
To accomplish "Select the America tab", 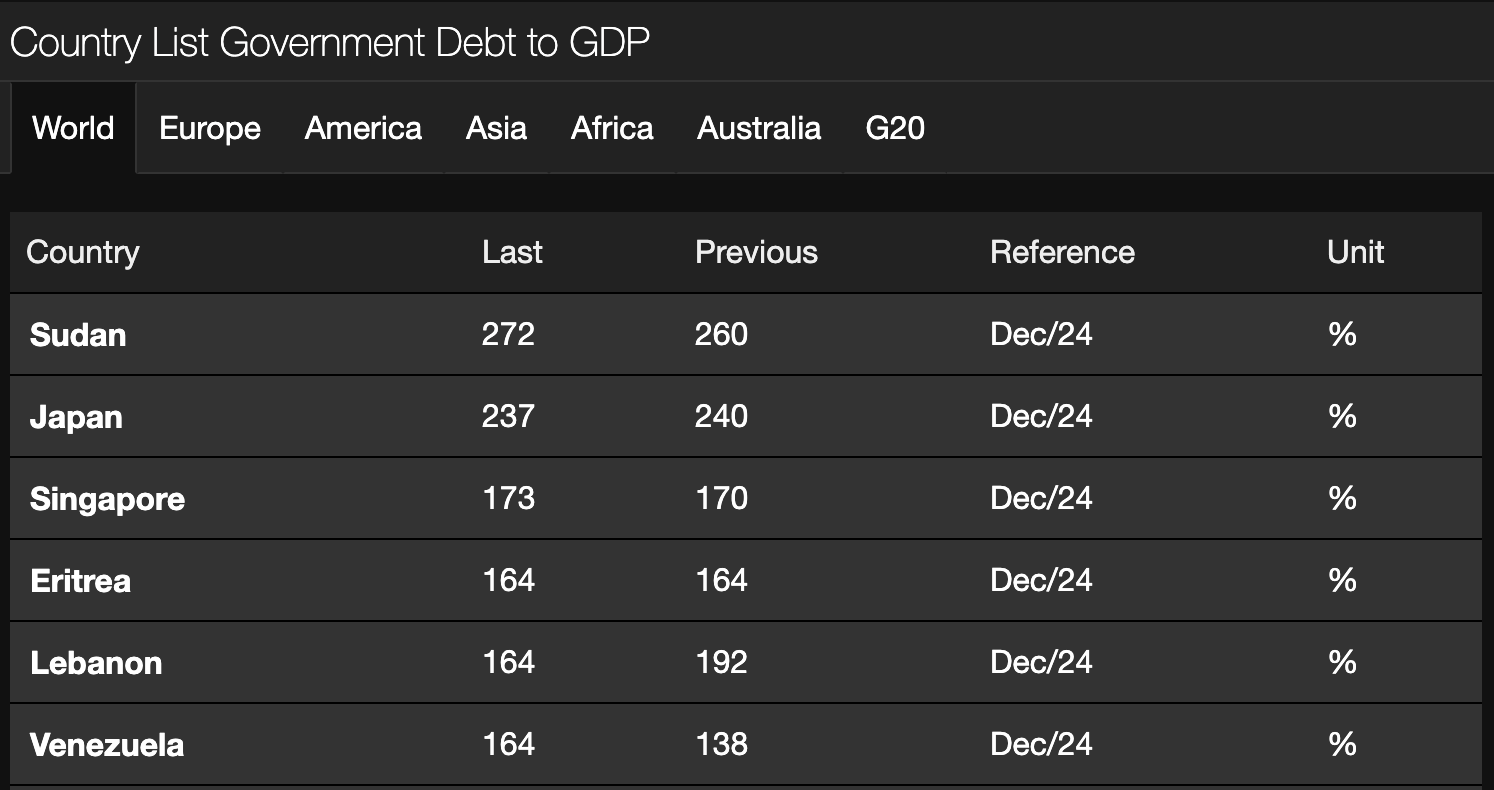I will coord(363,128).
